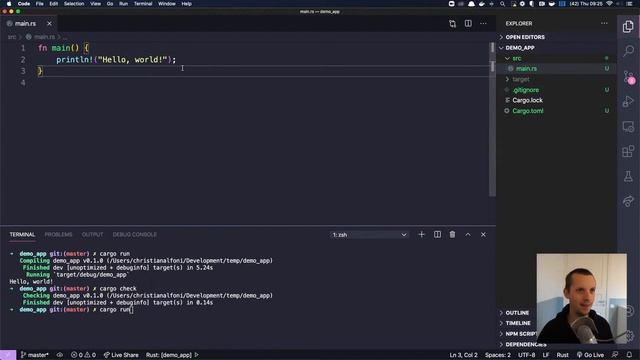Click the Ln 3, Col 2 cursor position

click(x=463, y=355)
